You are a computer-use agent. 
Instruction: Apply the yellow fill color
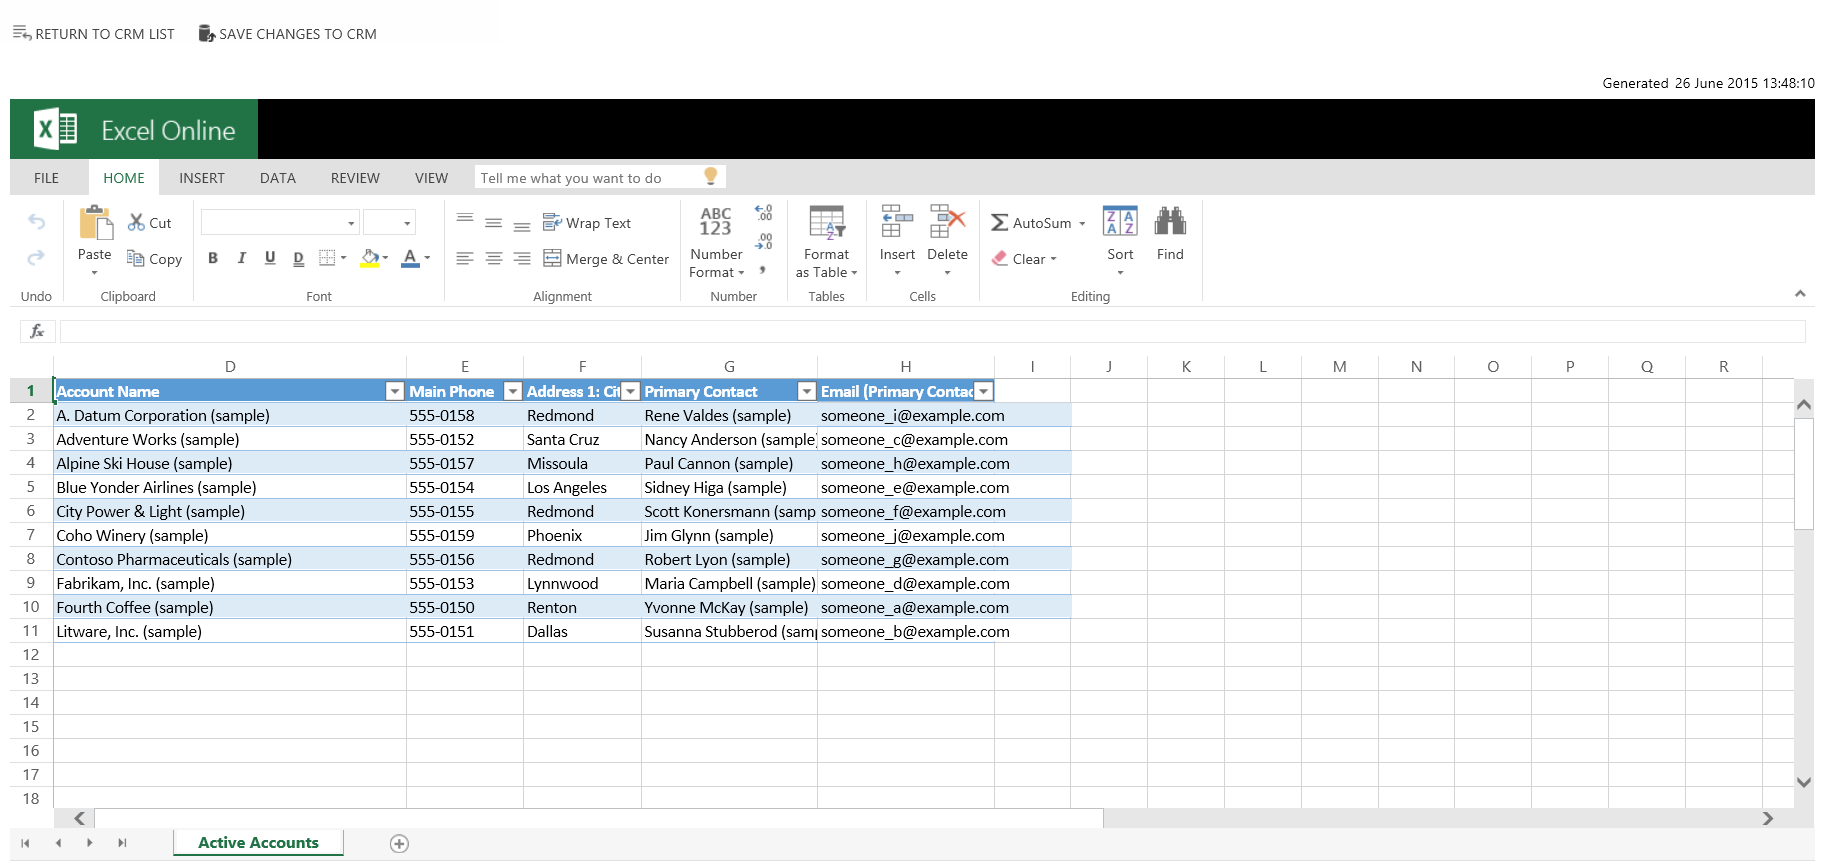tap(370, 258)
